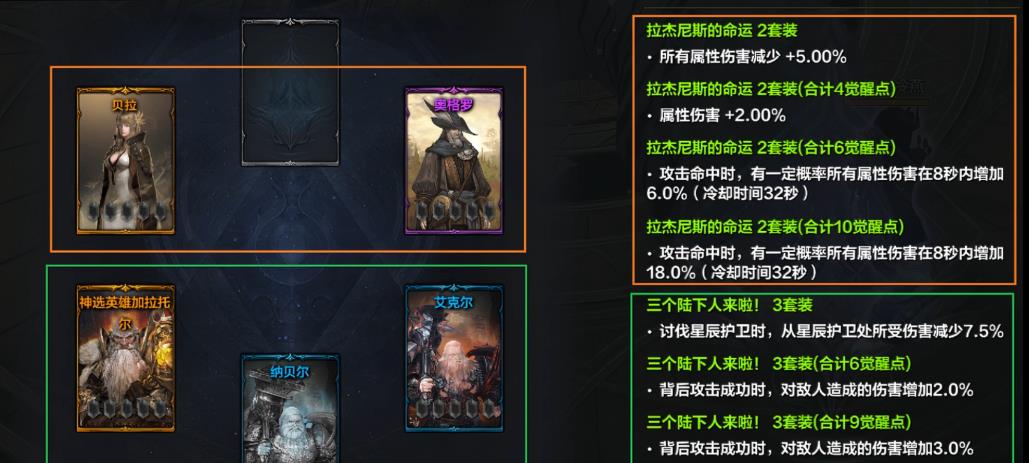The height and width of the screenshot is (463, 1029).
Task: Select the 艾克尔 card
Action: [454, 357]
